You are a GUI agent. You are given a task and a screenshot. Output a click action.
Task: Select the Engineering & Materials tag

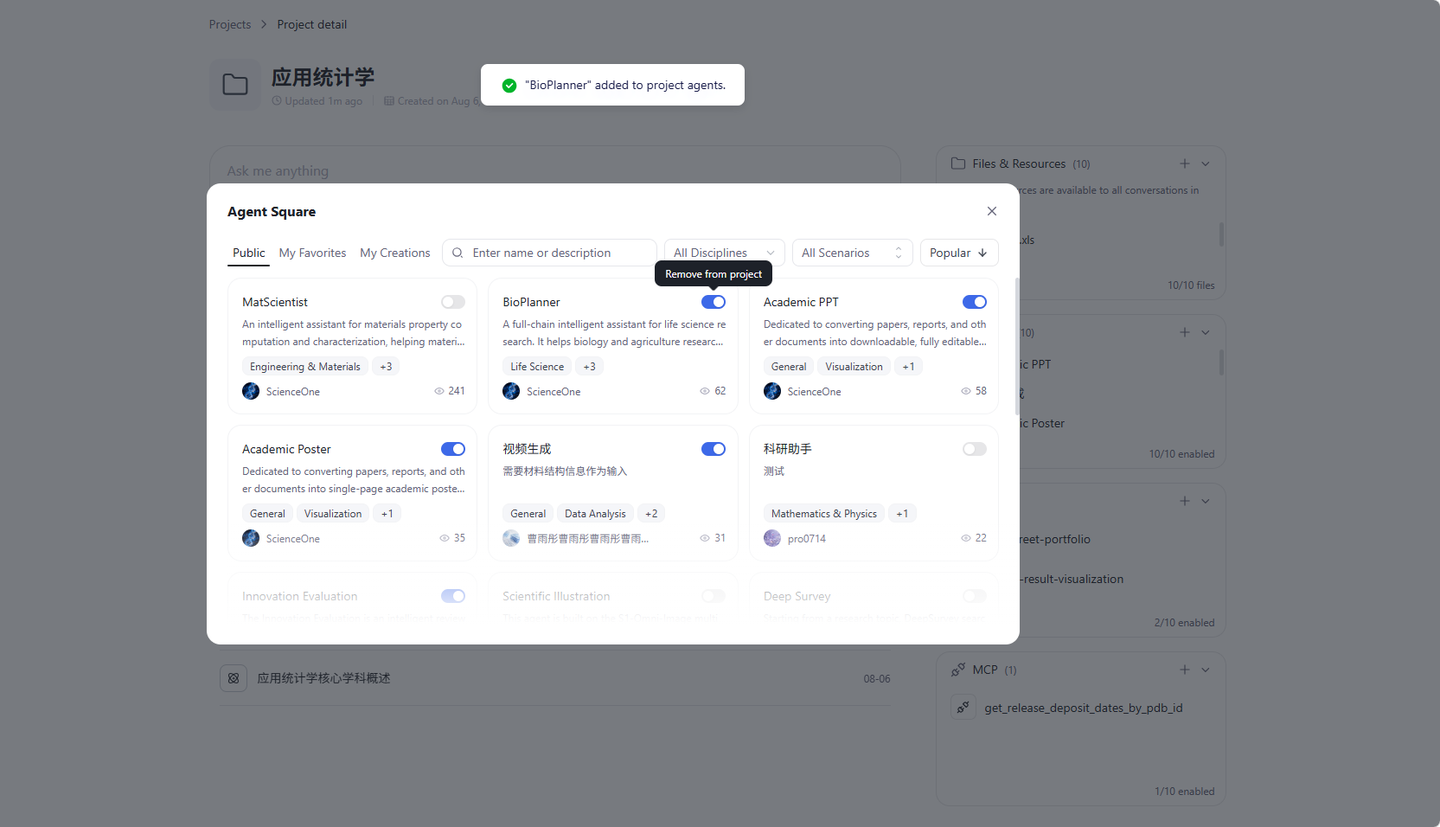pyautogui.click(x=305, y=367)
